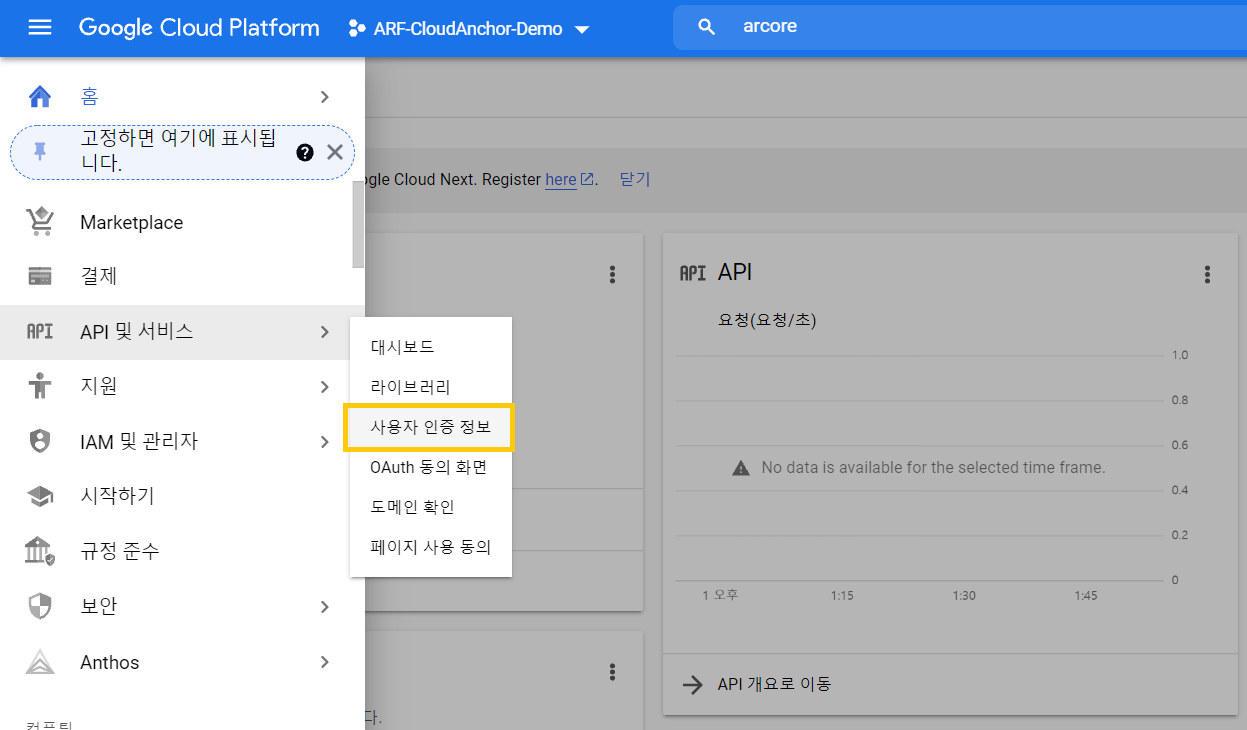Expand the 홈 submenu chevron
Image resolution: width=1247 pixels, height=730 pixels.
pyautogui.click(x=325, y=97)
